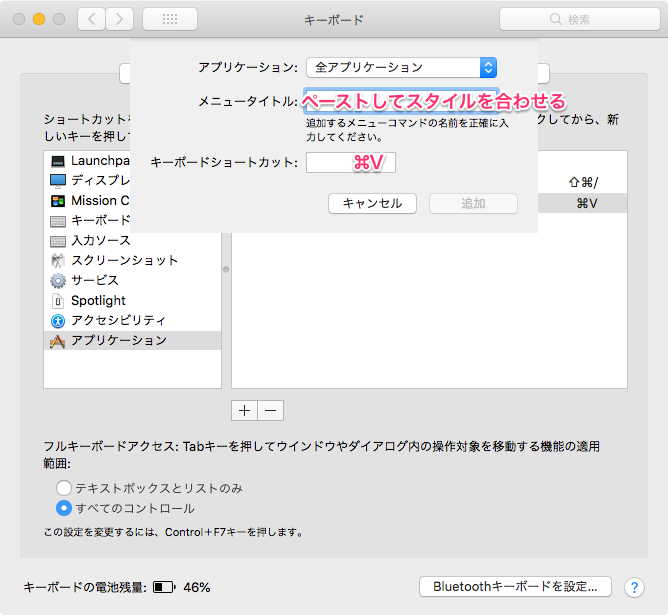
Task: Select the 入力ソース icon
Action: click(x=58, y=241)
